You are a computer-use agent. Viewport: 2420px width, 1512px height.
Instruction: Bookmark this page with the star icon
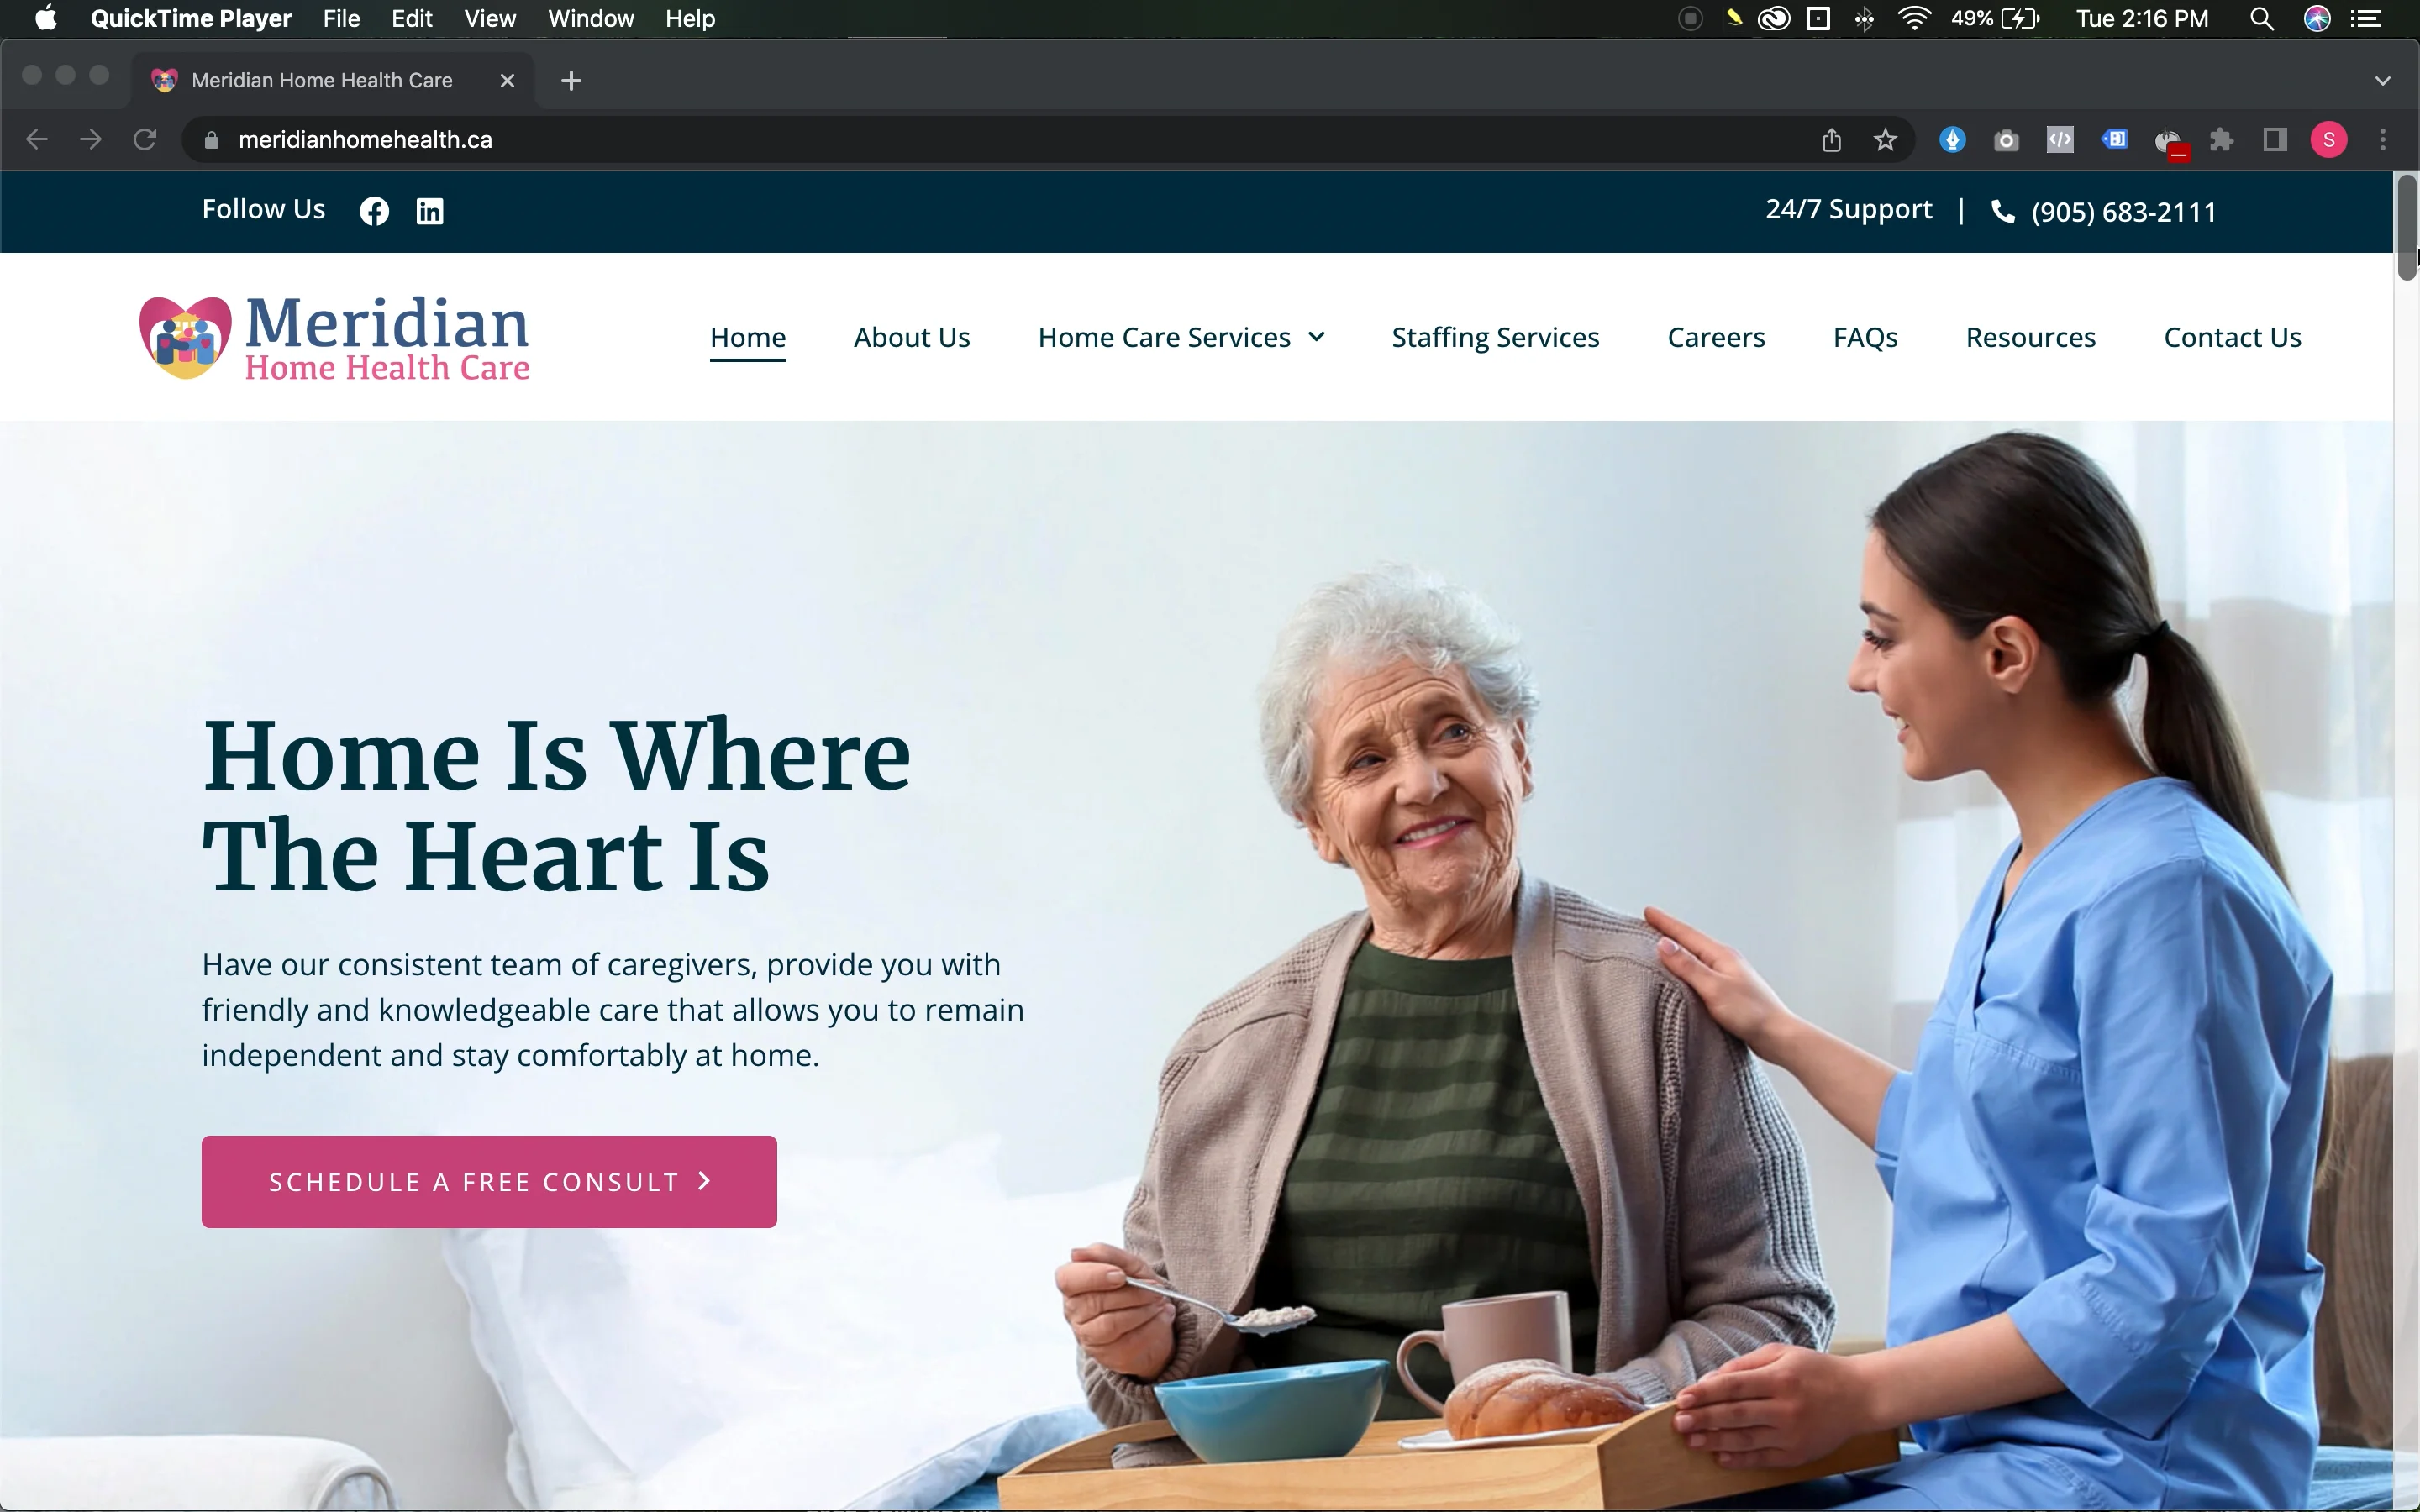coord(1885,140)
